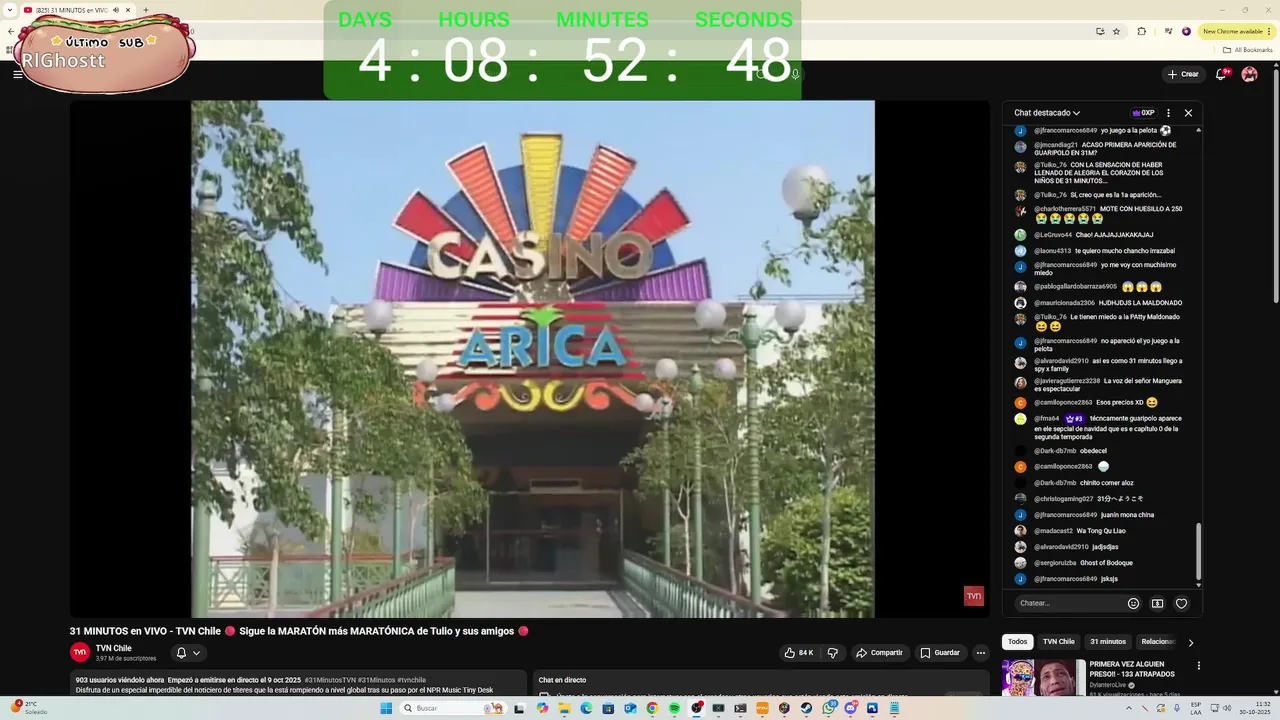Open the chat emoji picker
The height and width of the screenshot is (720, 1280).
pos(1133,603)
